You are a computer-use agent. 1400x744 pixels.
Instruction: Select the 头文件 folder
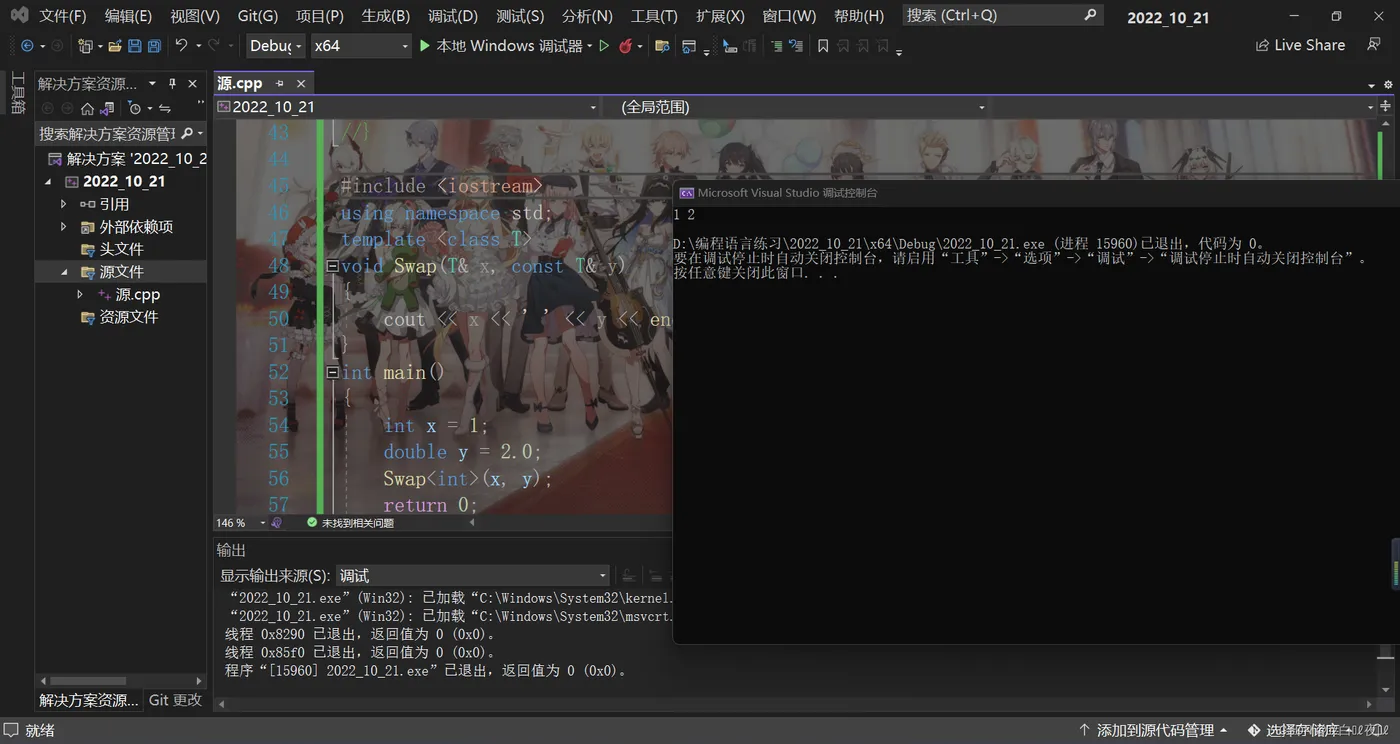tap(121, 249)
